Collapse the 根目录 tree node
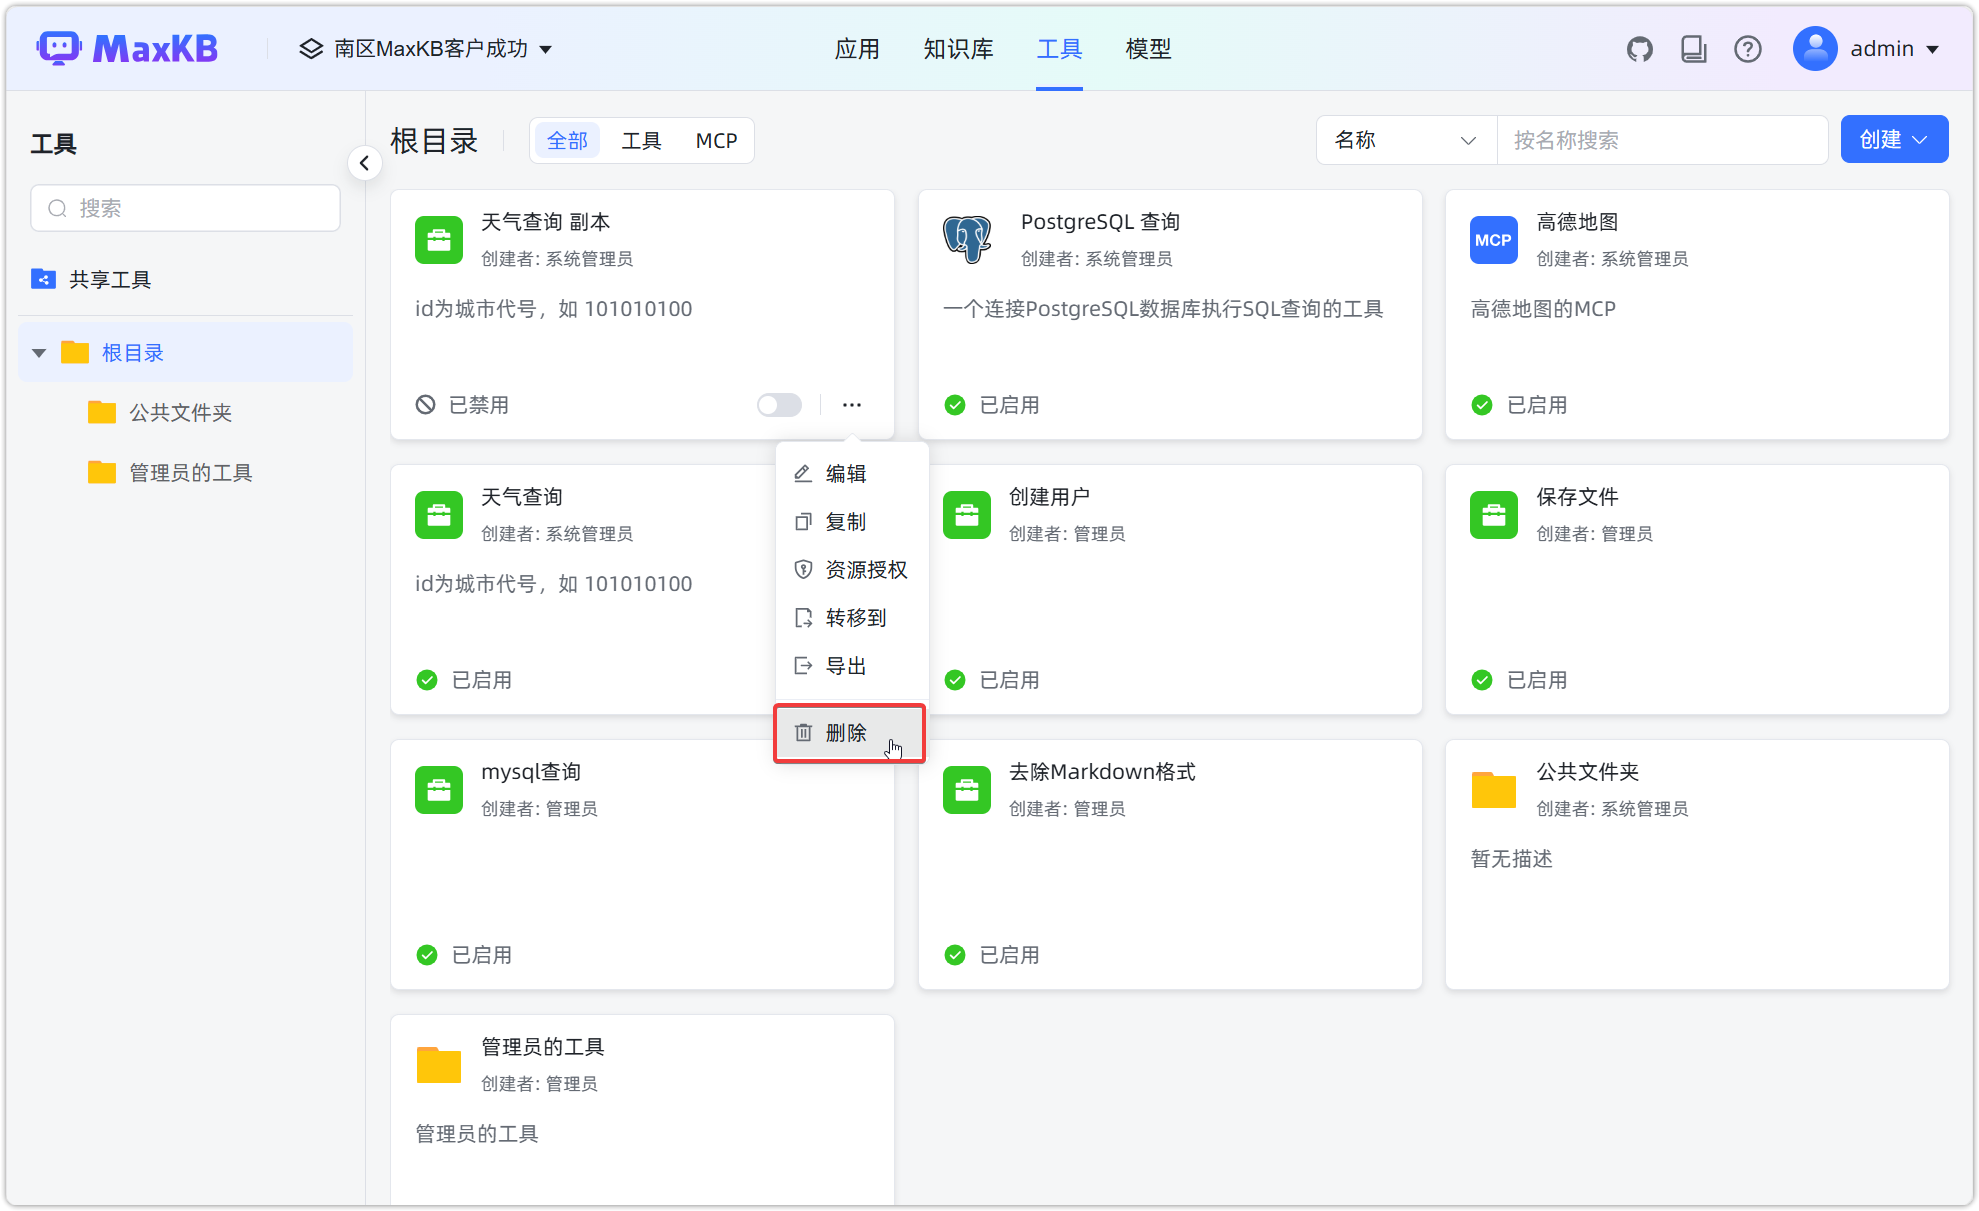This screenshot has height=1211, width=1979. pyautogui.click(x=39, y=353)
